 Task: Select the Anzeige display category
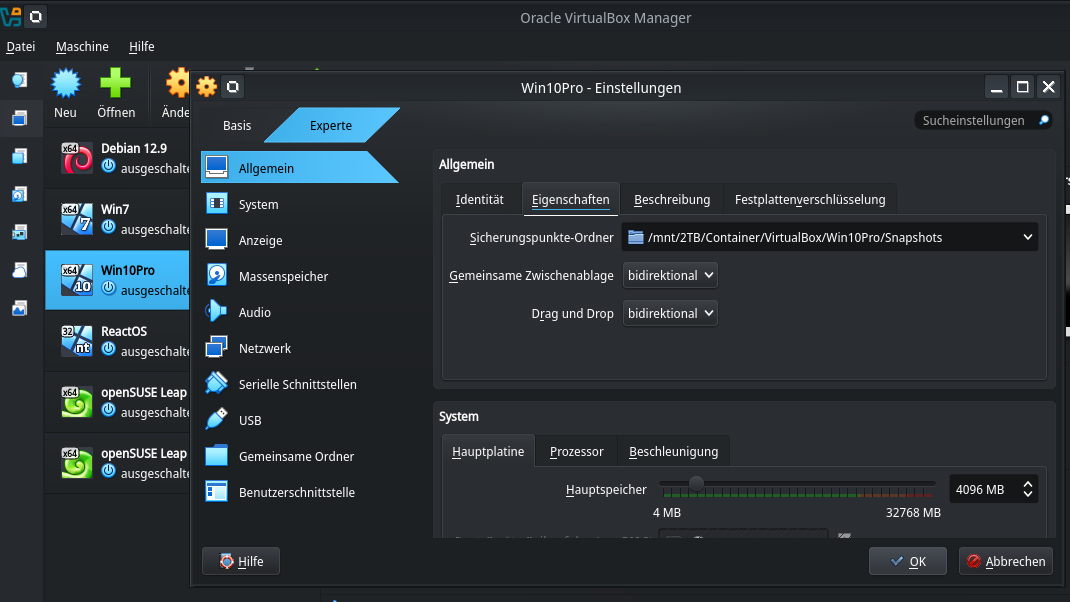260,240
